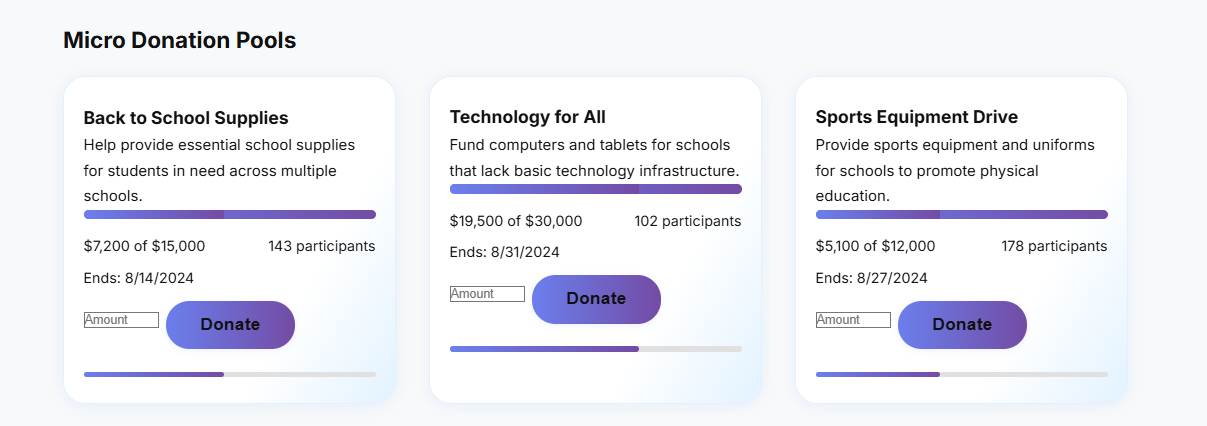1207x426 pixels.
Task: Click the Sports Equipment Drive heading
Action: [916, 117]
